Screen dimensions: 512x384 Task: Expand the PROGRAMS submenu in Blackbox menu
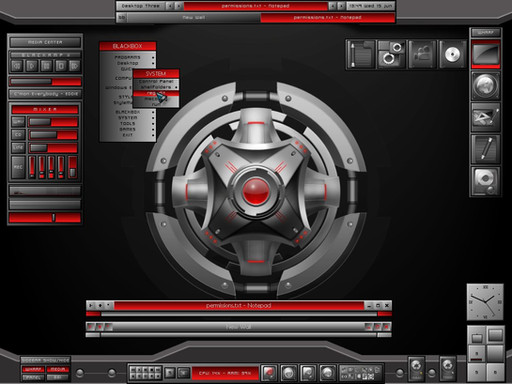click(x=128, y=57)
